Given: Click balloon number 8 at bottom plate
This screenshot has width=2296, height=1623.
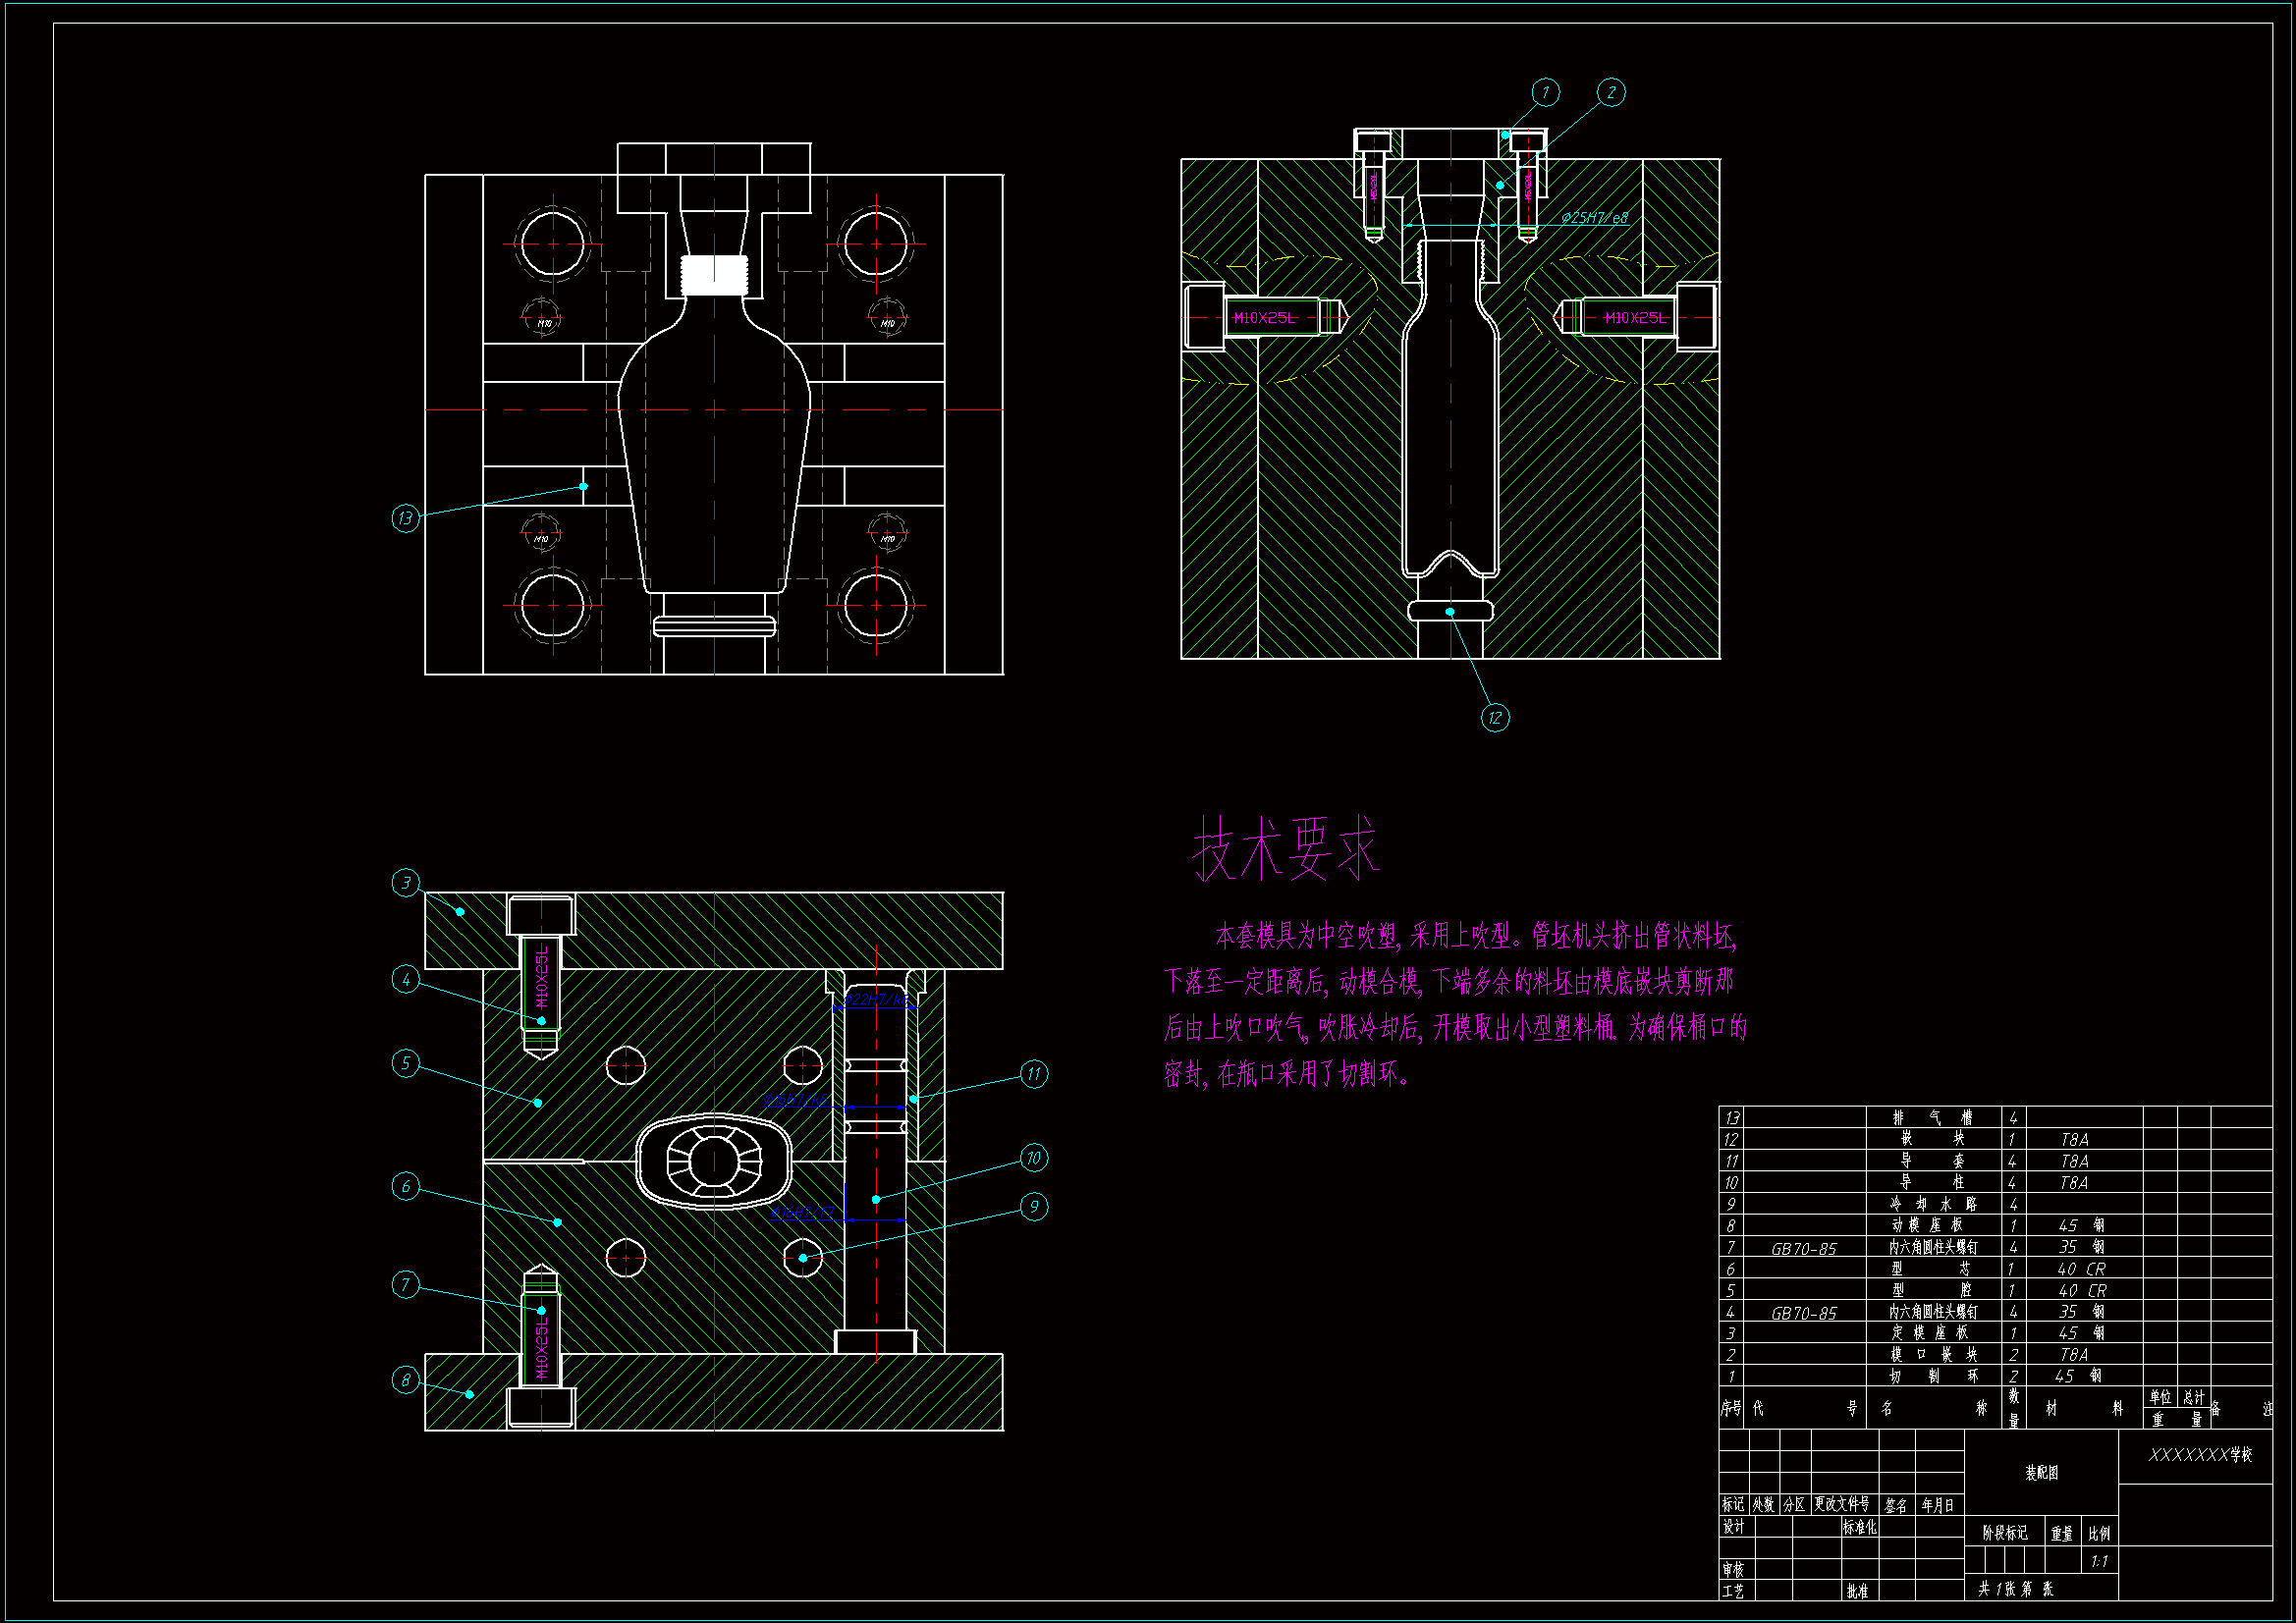Looking at the screenshot, I should point(405,1380).
